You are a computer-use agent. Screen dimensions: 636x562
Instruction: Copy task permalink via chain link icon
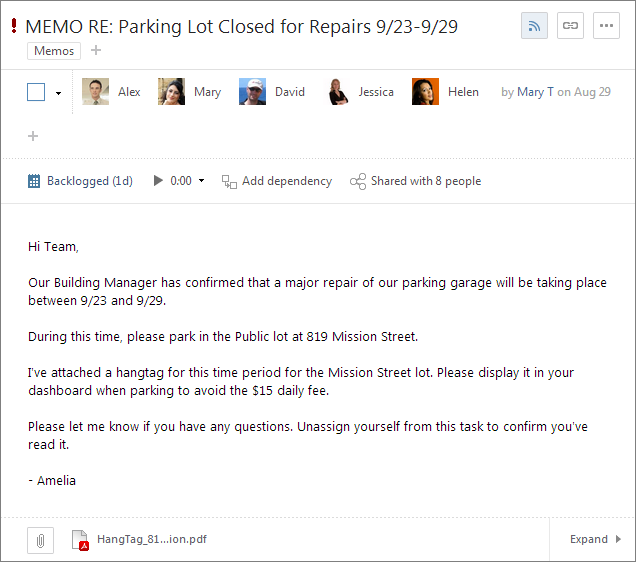pyautogui.click(x=570, y=26)
